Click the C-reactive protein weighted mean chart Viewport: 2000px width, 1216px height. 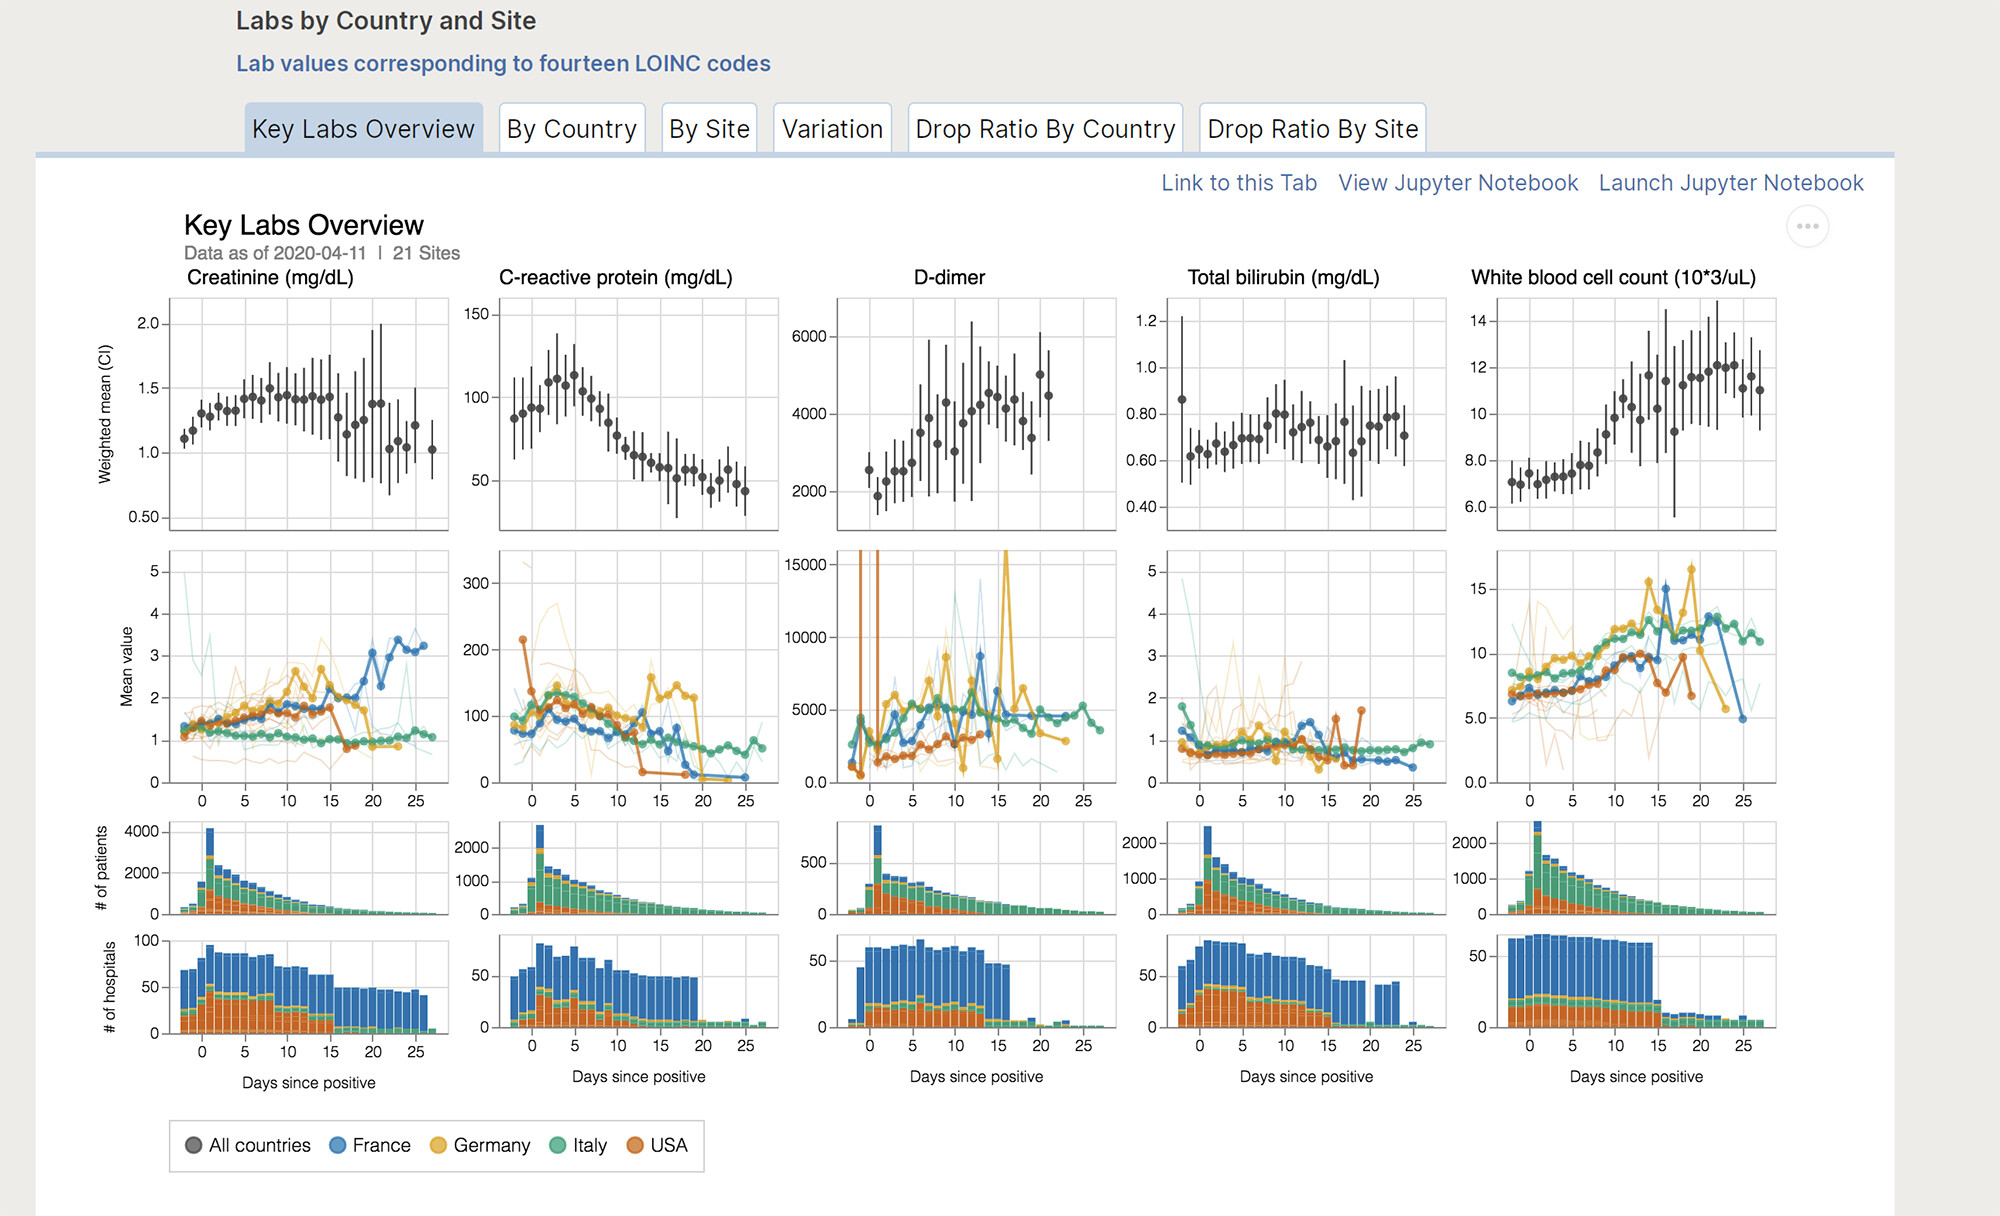tap(638, 413)
